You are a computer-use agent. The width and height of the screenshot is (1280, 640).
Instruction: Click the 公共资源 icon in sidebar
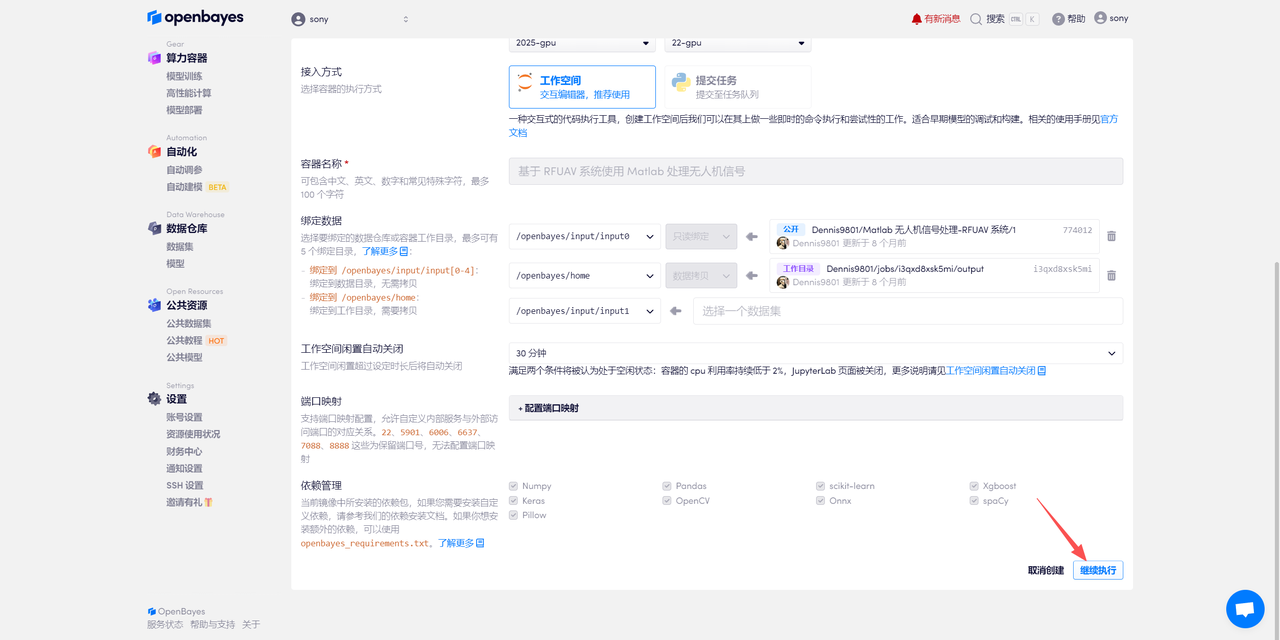point(154,305)
